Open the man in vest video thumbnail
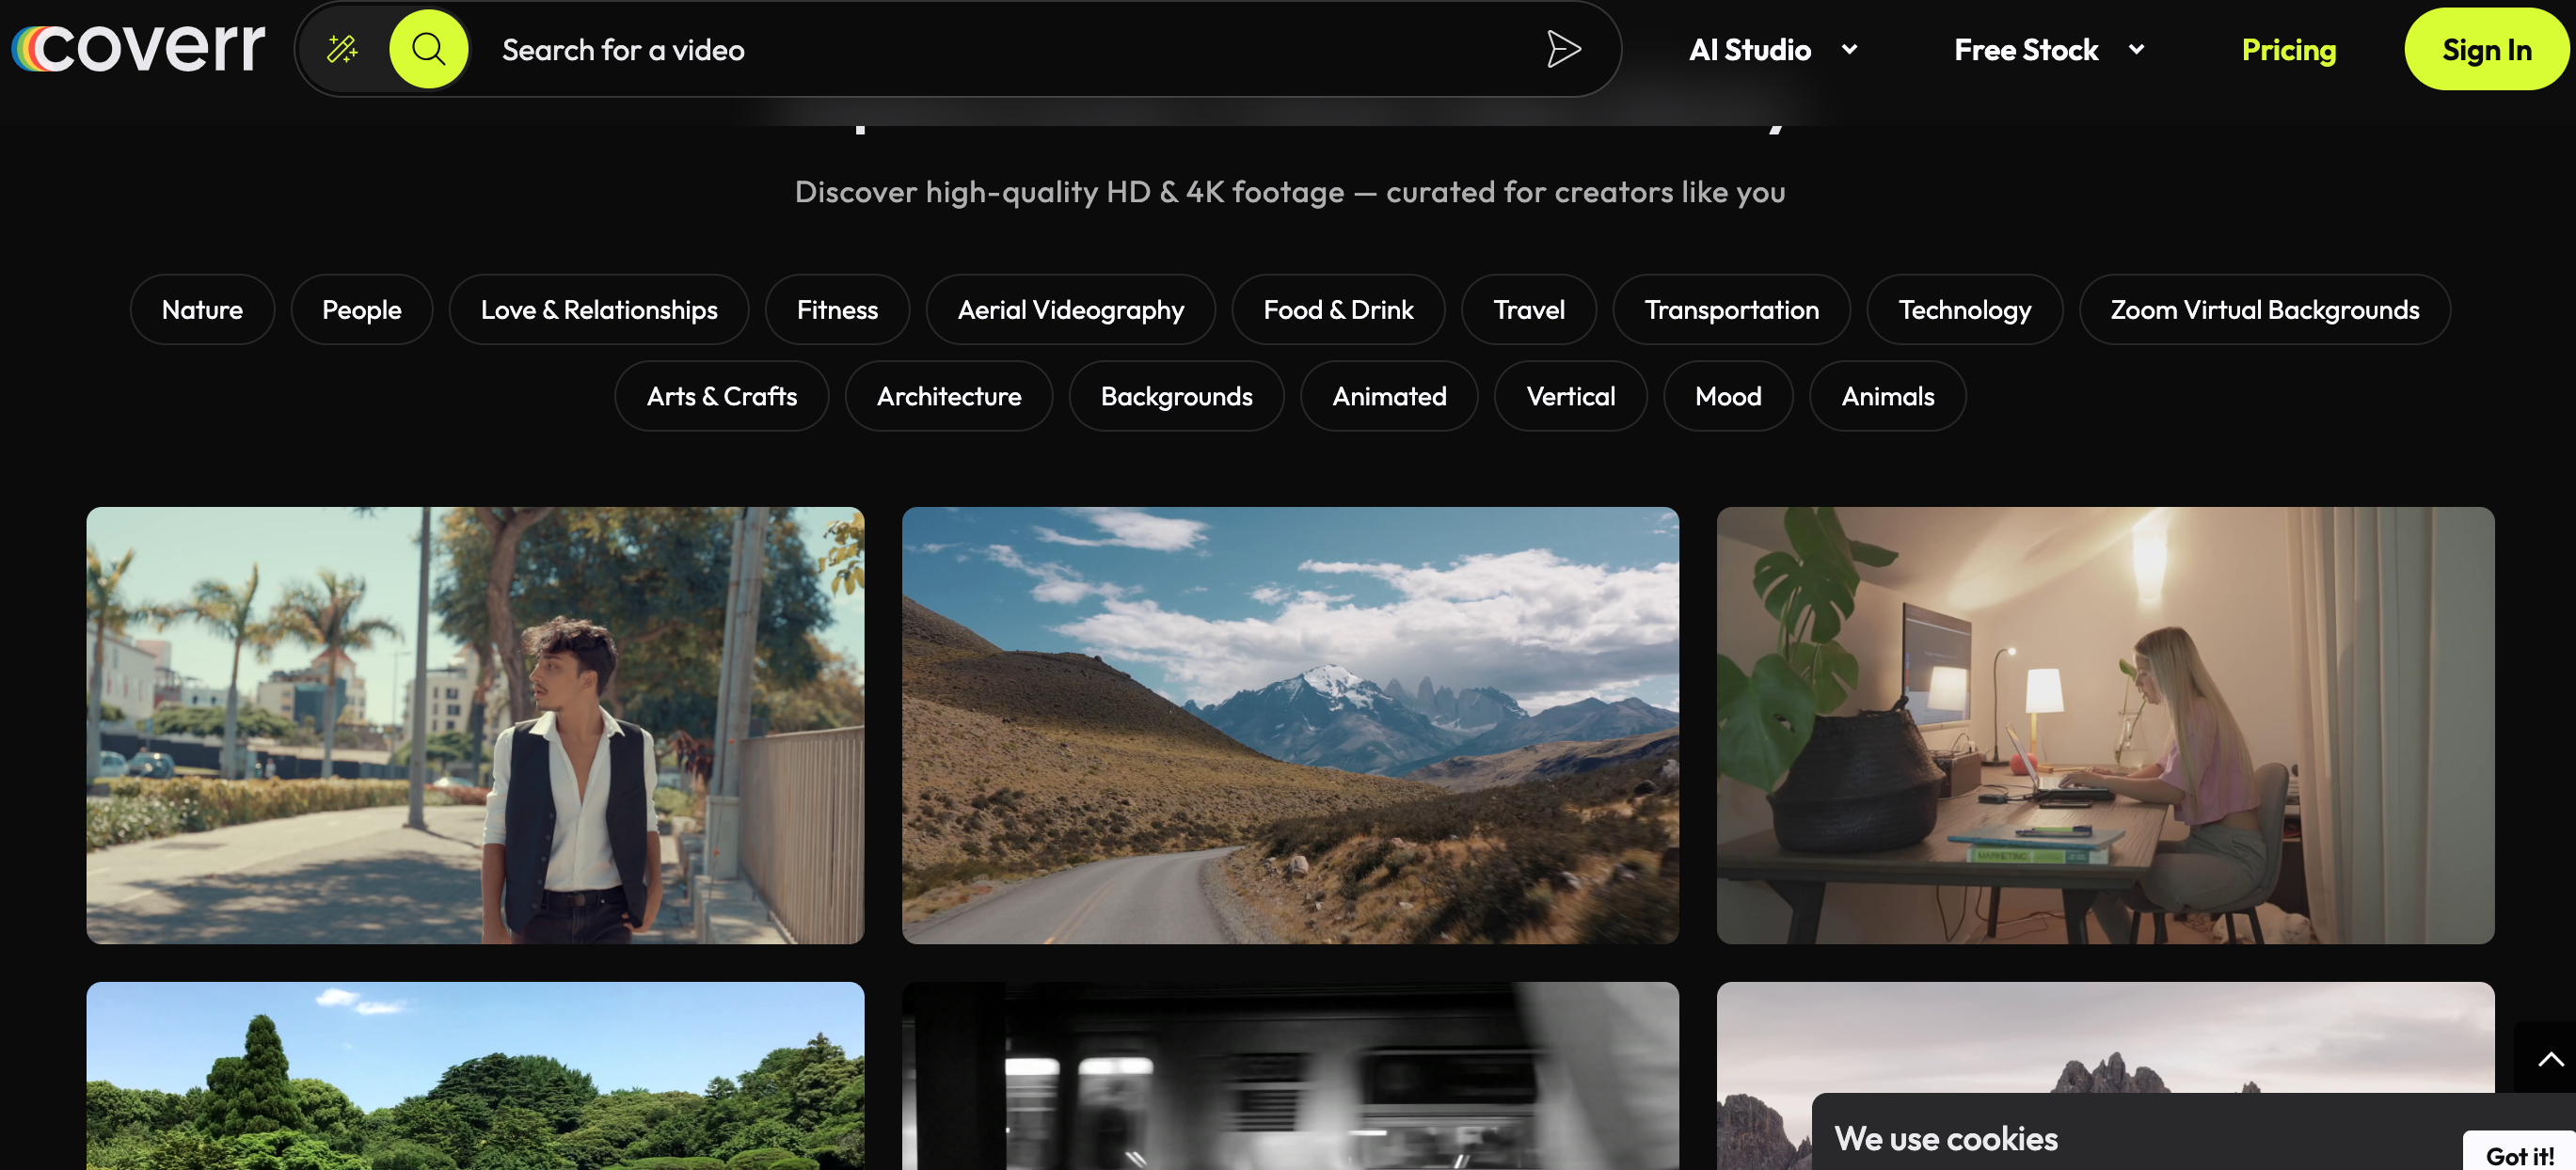The width and height of the screenshot is (2576, 1170). point(475,725)
